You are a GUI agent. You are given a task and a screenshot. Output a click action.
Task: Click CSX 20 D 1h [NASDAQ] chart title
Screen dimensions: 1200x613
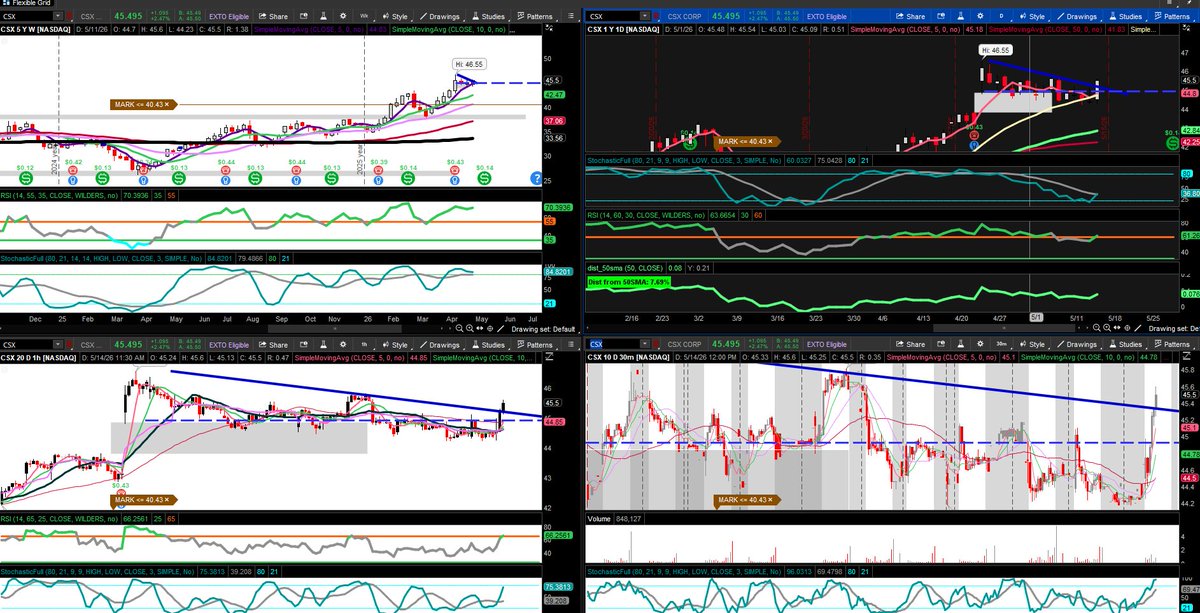38,357
